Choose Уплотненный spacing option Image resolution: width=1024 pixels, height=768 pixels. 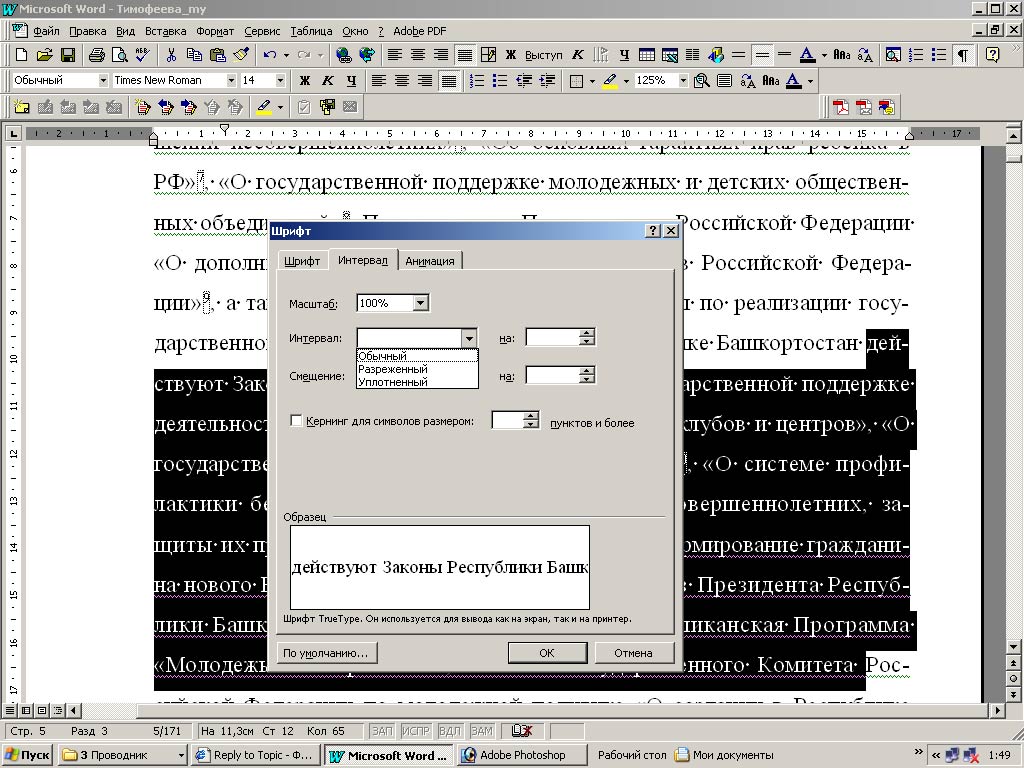[x=417, y=382]
